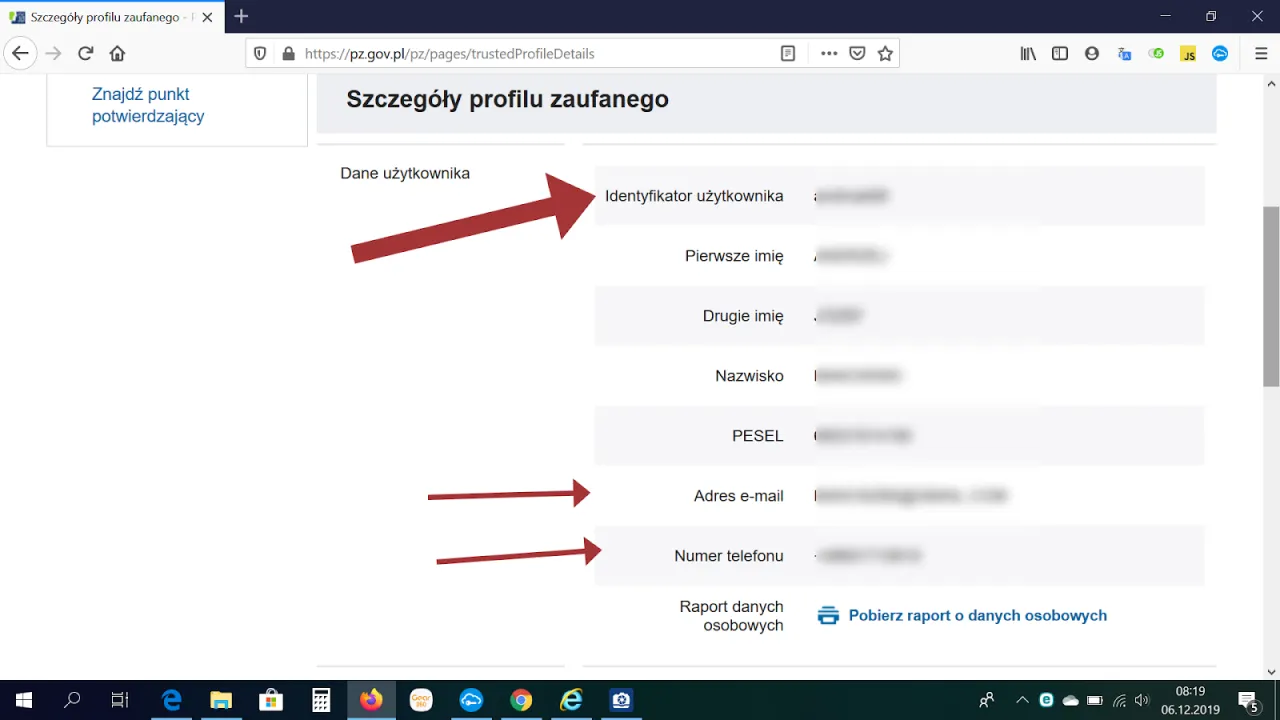Screen dimensions: 1280x720
Task: Open the blue cloud key extension
Action: click(x=1220, y=53)
